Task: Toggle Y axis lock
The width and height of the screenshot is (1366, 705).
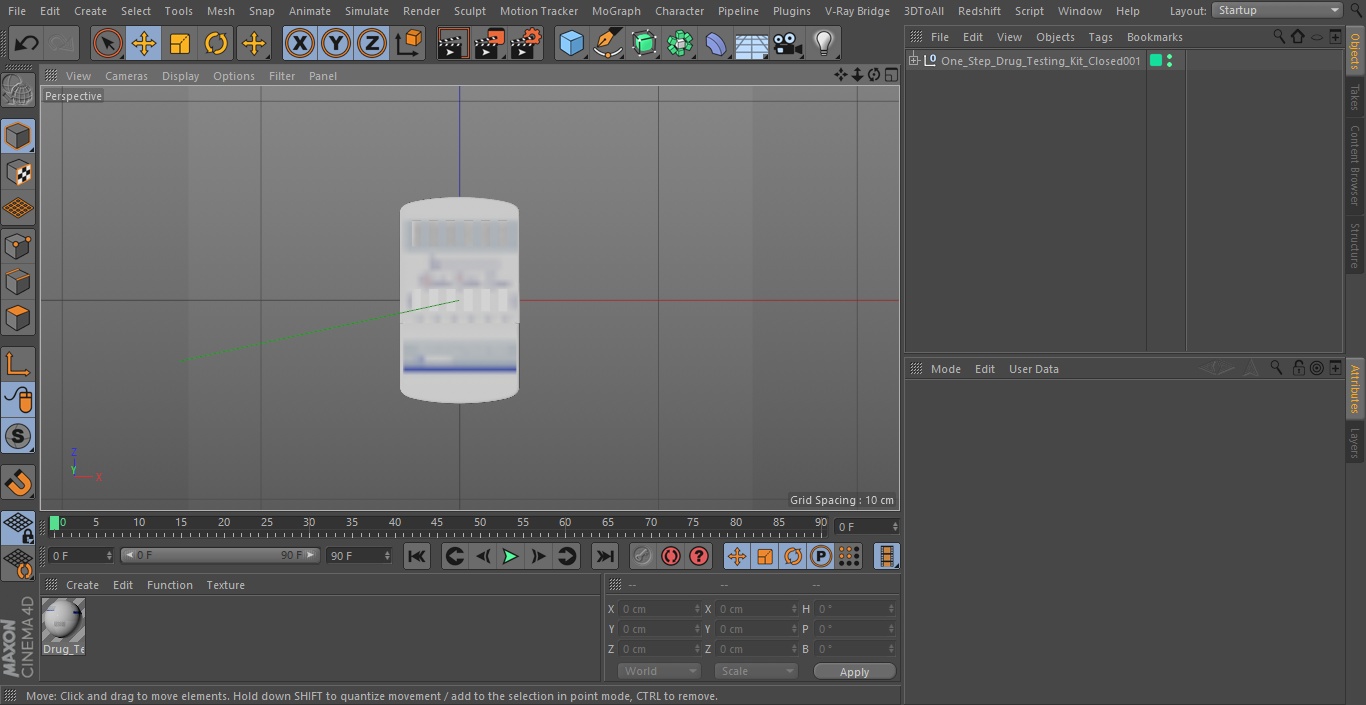Action: click(336, 43)
